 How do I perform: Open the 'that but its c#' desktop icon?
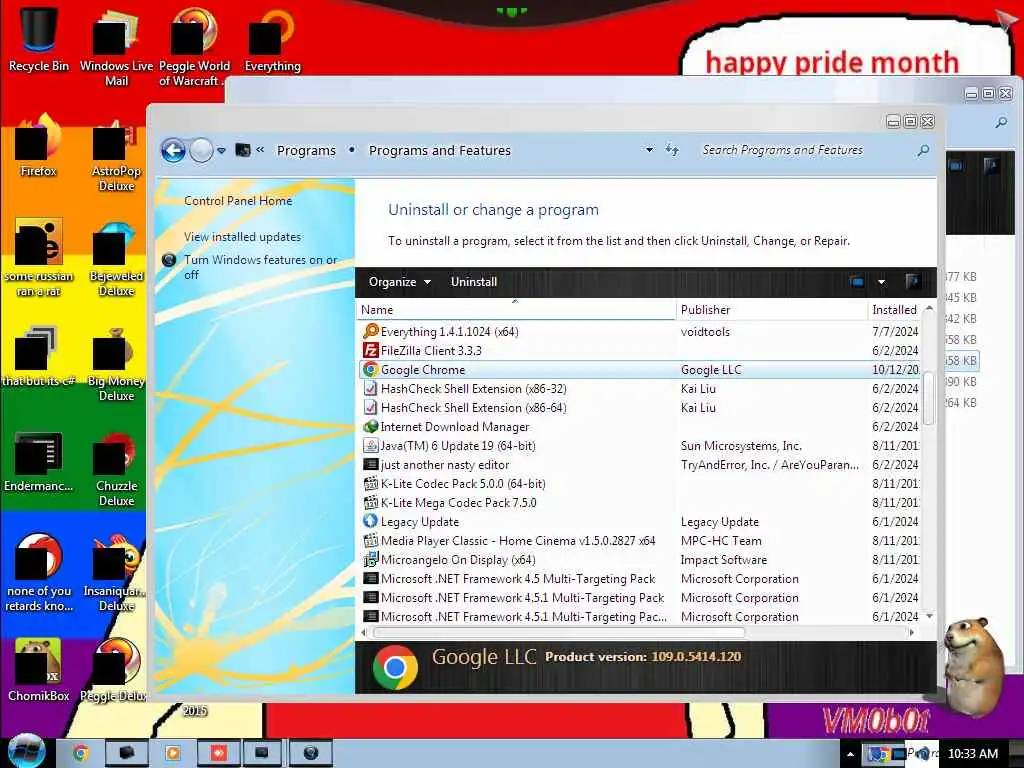pos(39,356)
